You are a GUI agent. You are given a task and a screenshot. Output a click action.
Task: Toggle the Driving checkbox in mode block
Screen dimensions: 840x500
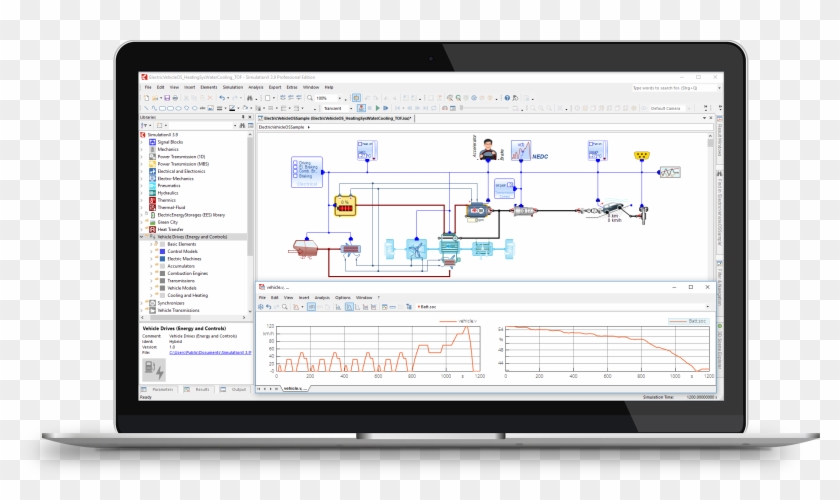295,162
